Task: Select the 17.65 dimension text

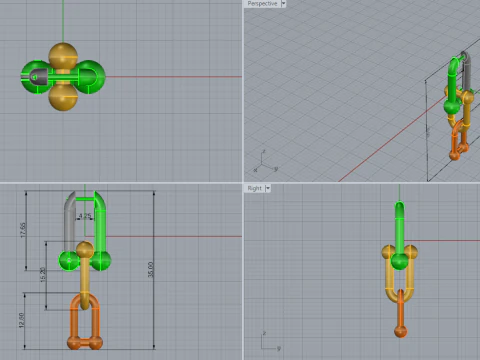Action: [x=23, y=230]
